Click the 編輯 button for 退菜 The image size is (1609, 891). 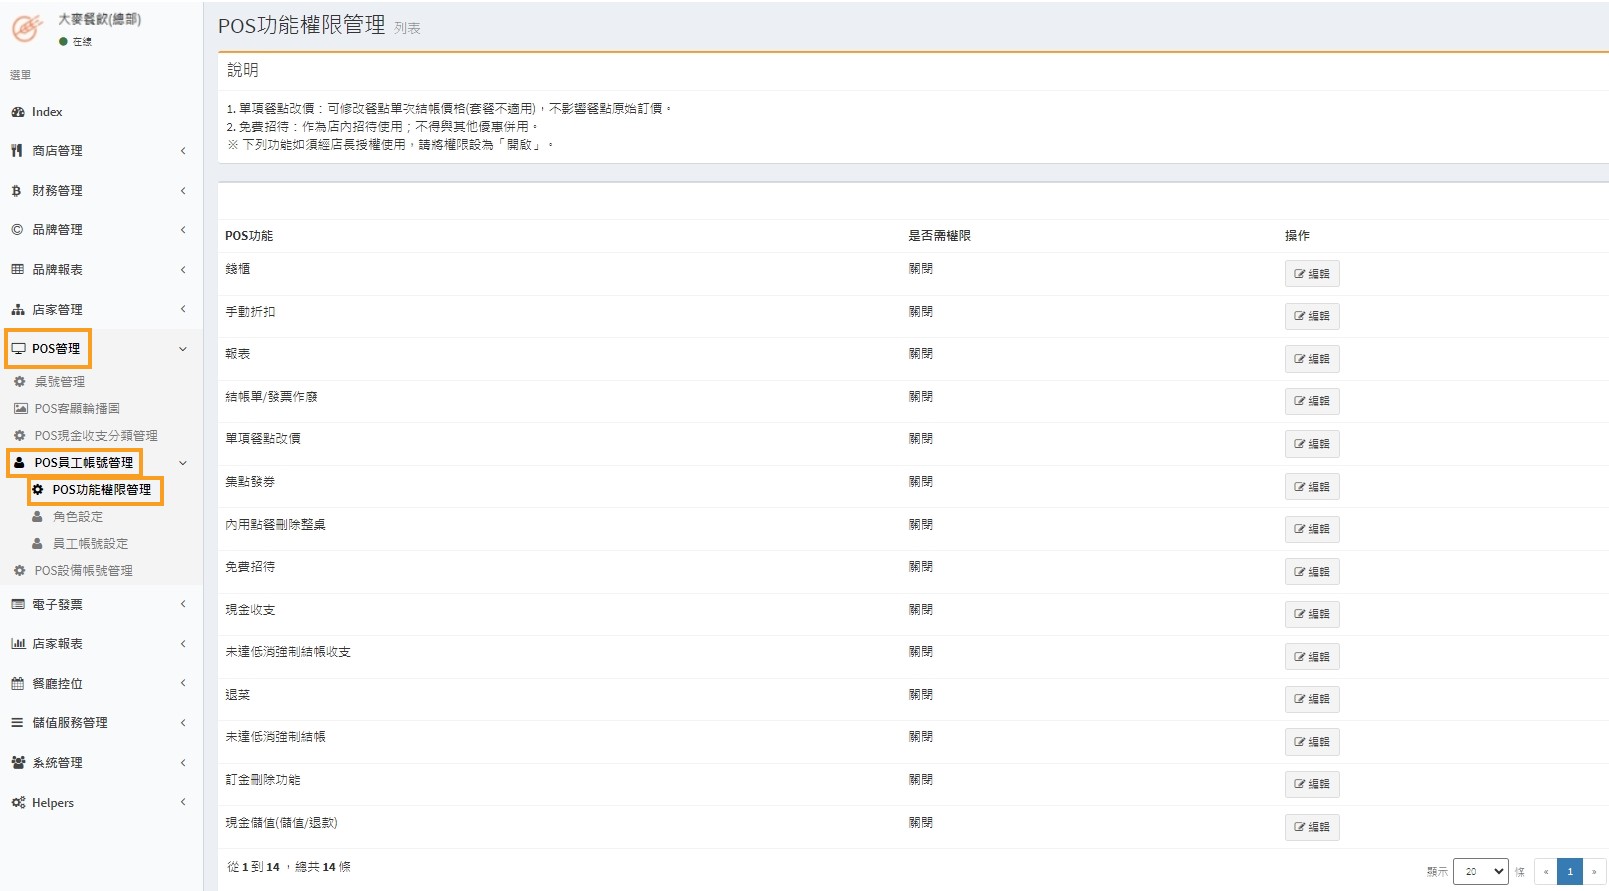[x=1311, y=699]
